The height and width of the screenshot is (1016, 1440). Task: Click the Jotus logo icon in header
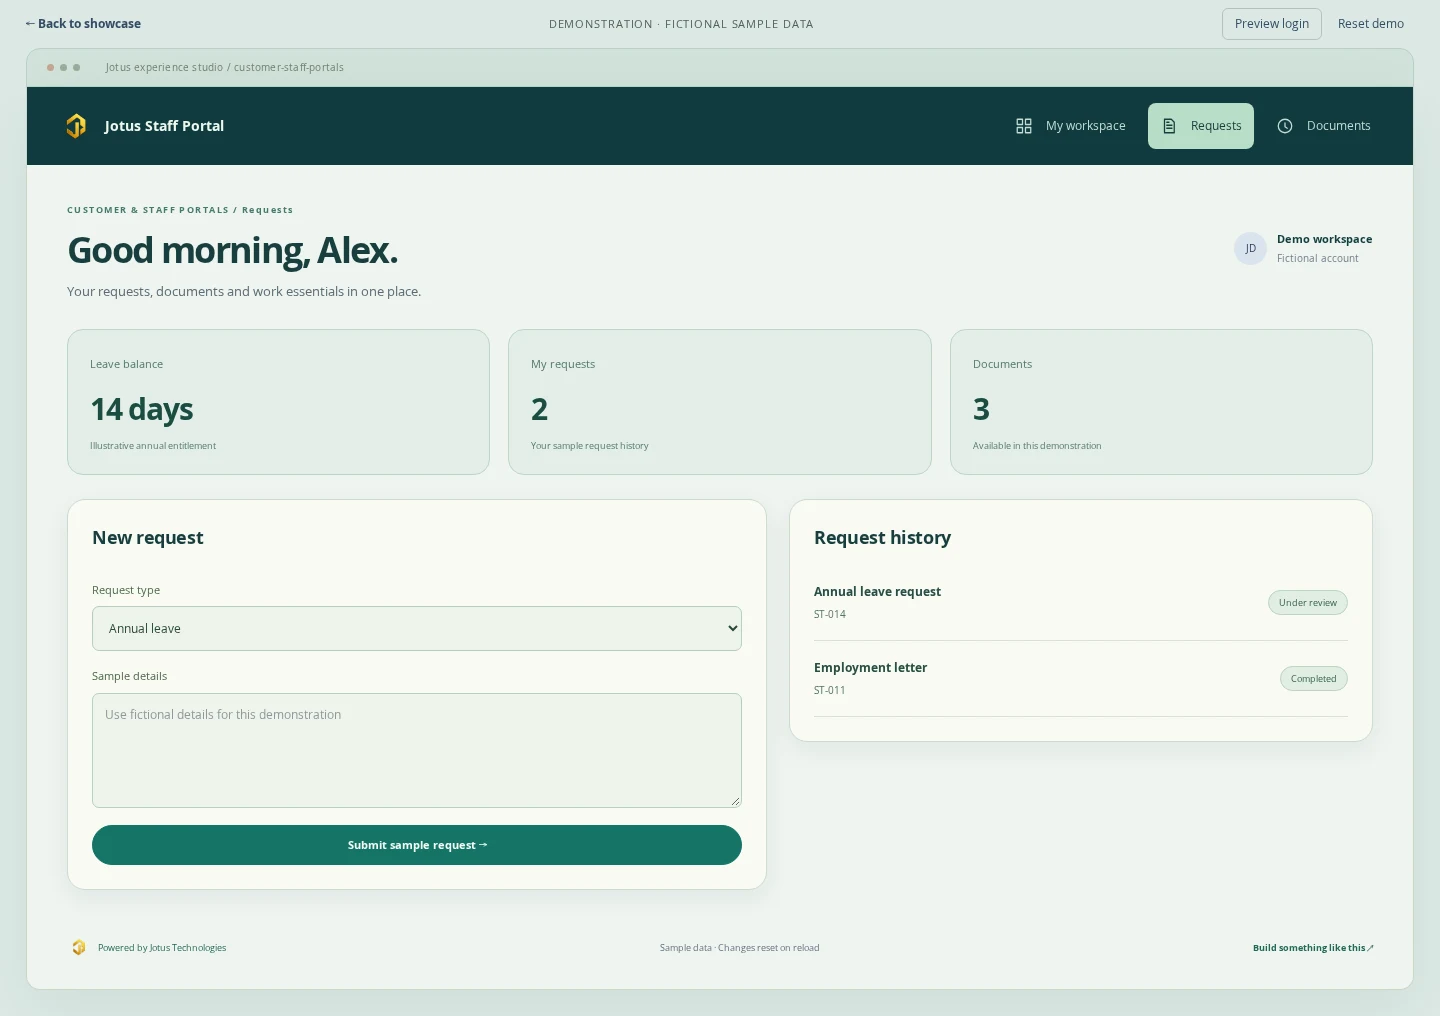pos(76,126)
